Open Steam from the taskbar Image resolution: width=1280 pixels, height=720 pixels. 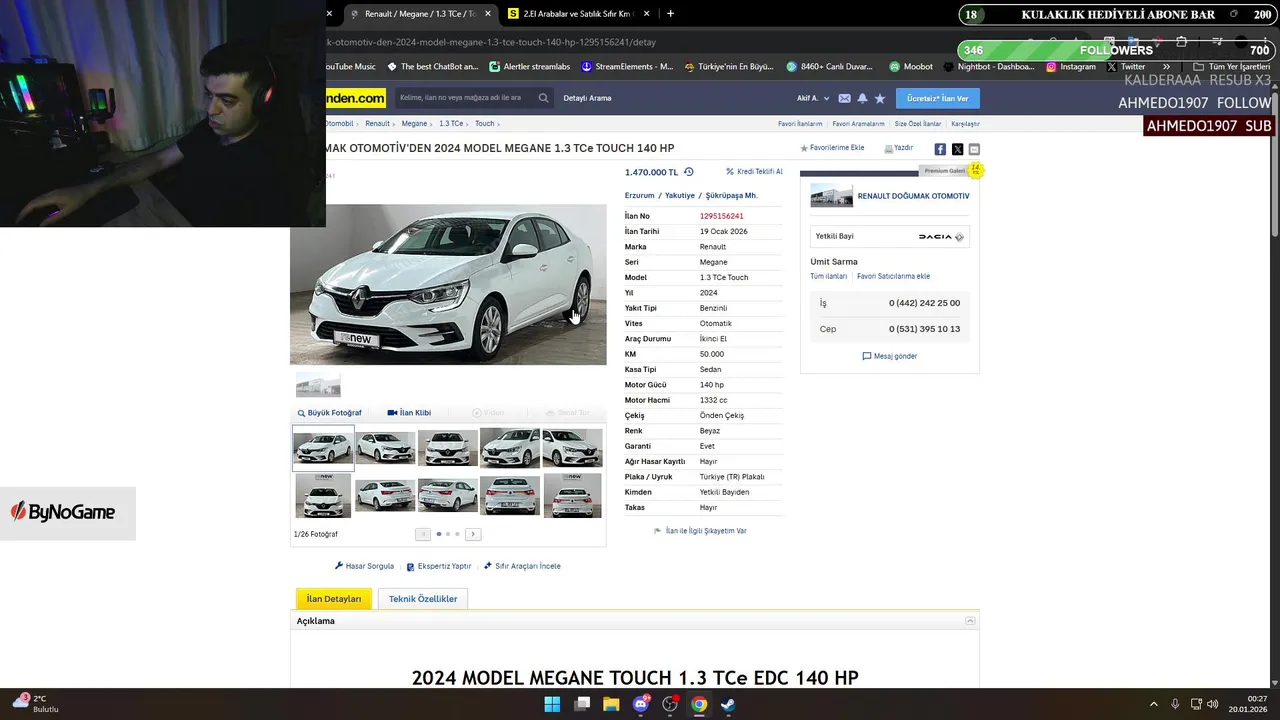pos(728,704)
